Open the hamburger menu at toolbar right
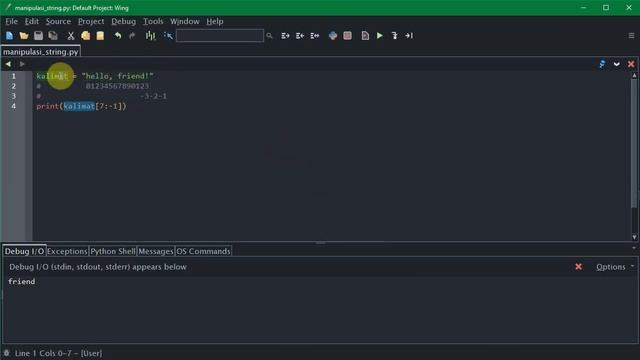This screenshot has width=640, height=360. 631,36
